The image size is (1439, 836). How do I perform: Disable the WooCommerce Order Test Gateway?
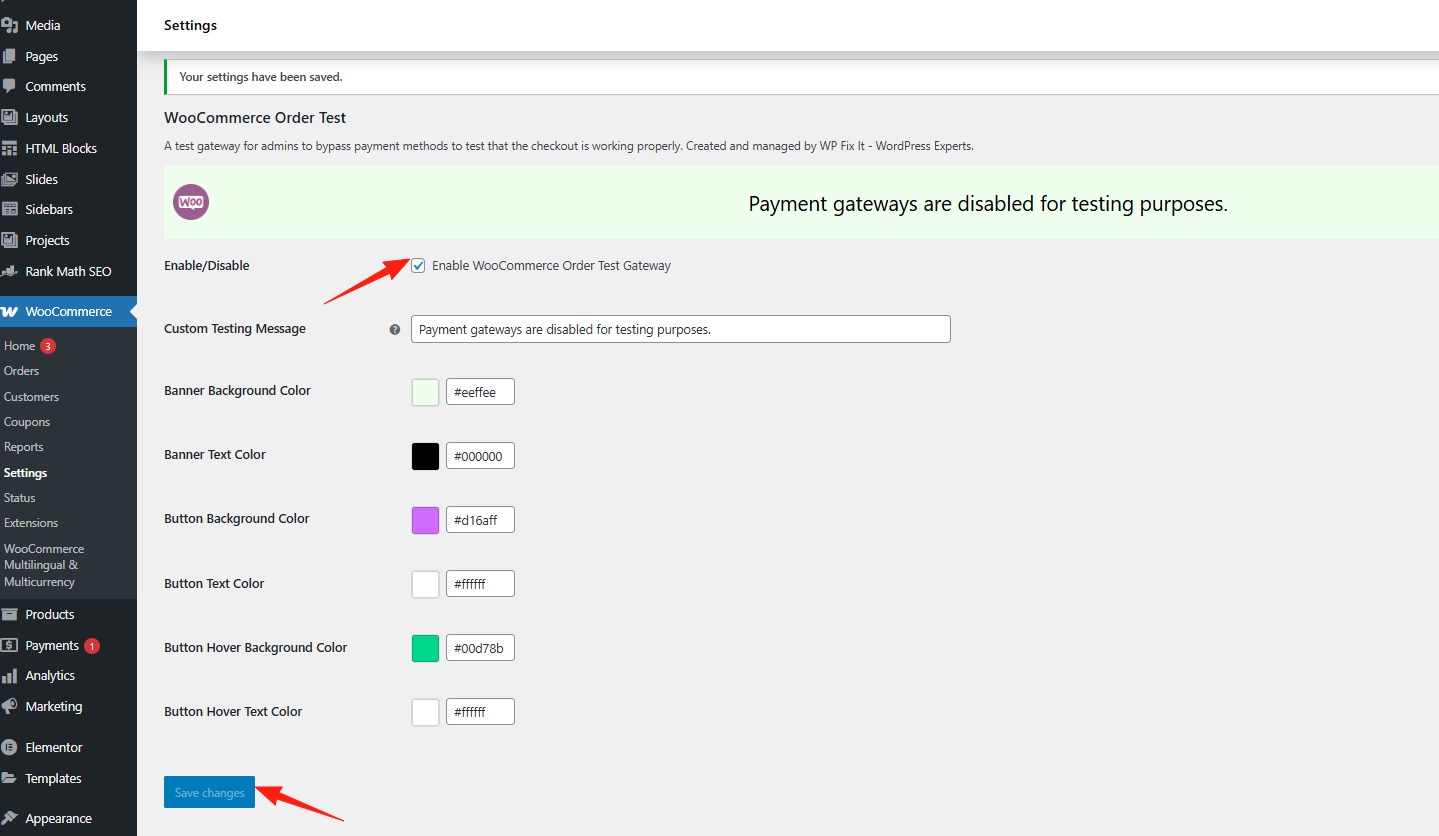click(x=417, y=265)
